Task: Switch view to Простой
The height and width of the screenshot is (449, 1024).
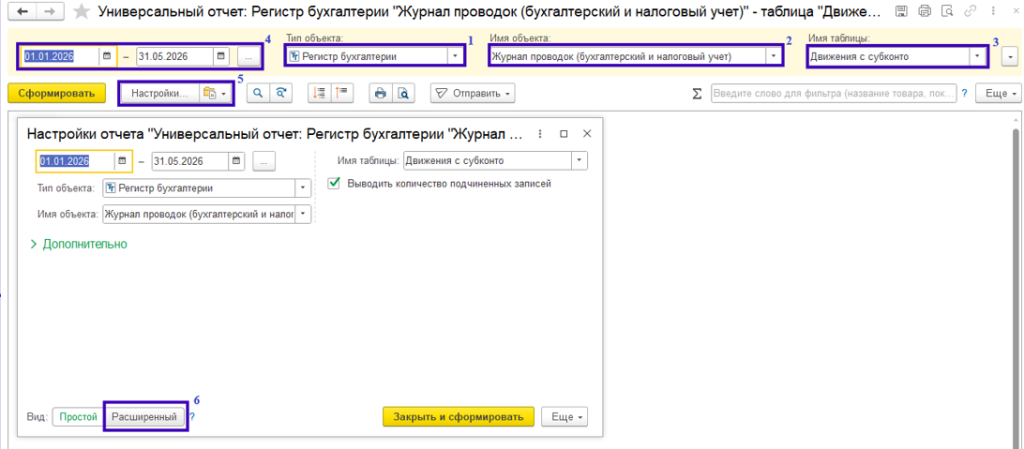Action: (x=78, y=417)
